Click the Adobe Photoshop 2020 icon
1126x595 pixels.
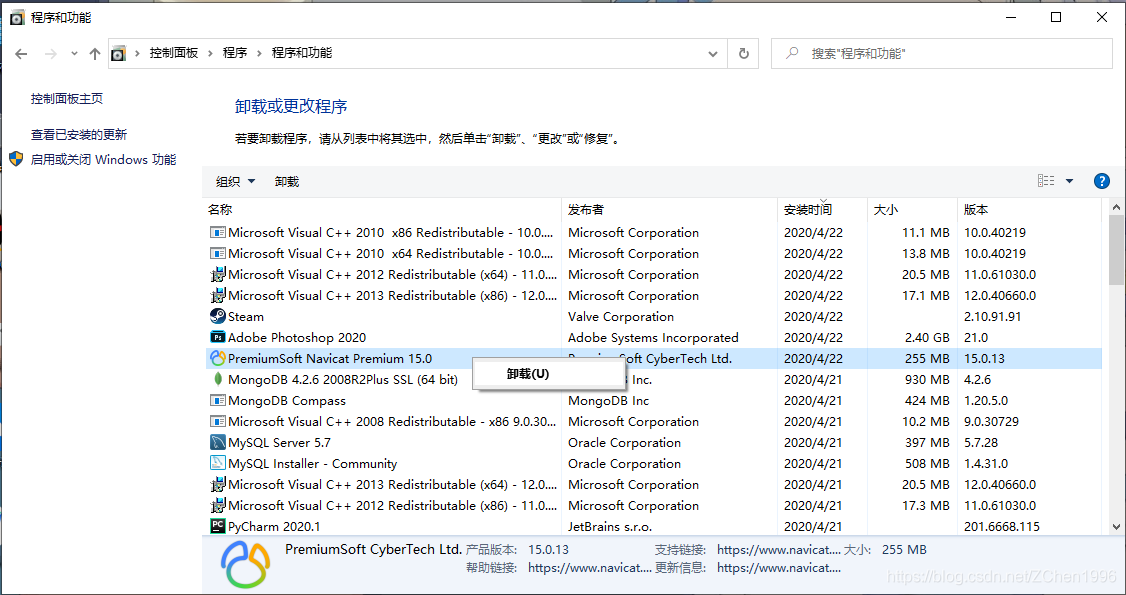point(218,337)
